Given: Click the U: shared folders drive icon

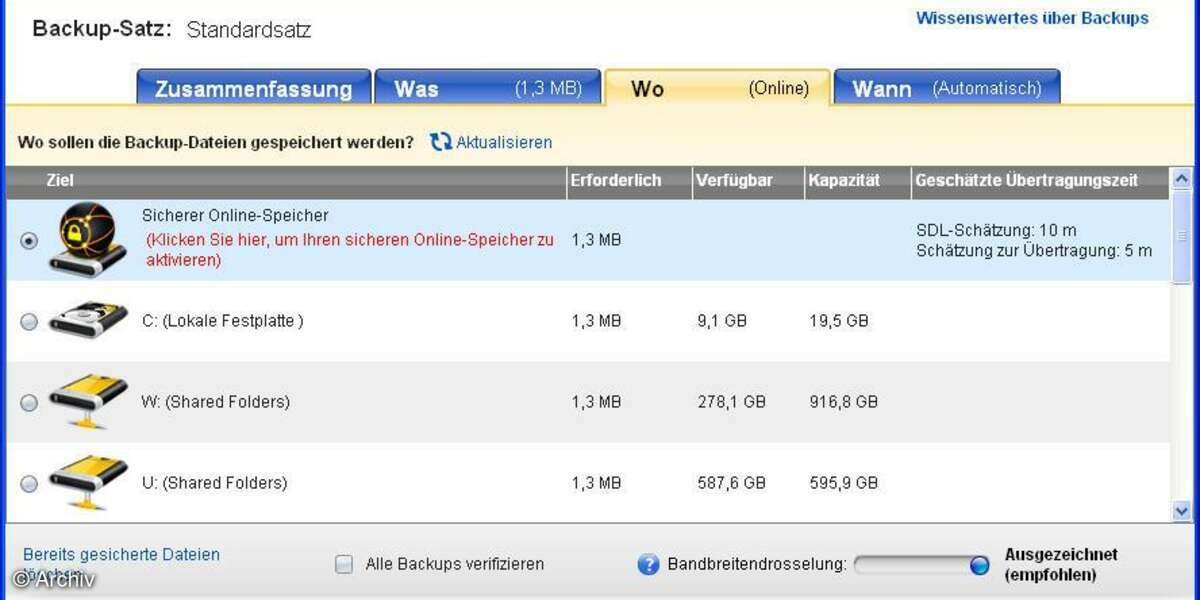Looking at the screenshot, I should click(x=88, y=482).
